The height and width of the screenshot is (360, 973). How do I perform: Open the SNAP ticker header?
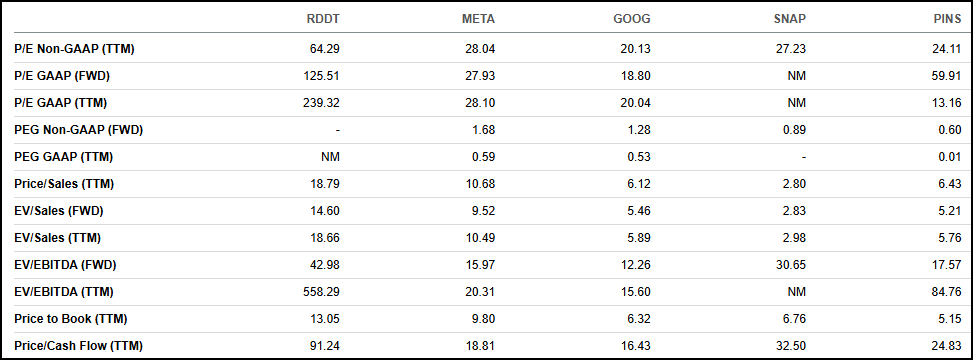[x=788, y=19]
